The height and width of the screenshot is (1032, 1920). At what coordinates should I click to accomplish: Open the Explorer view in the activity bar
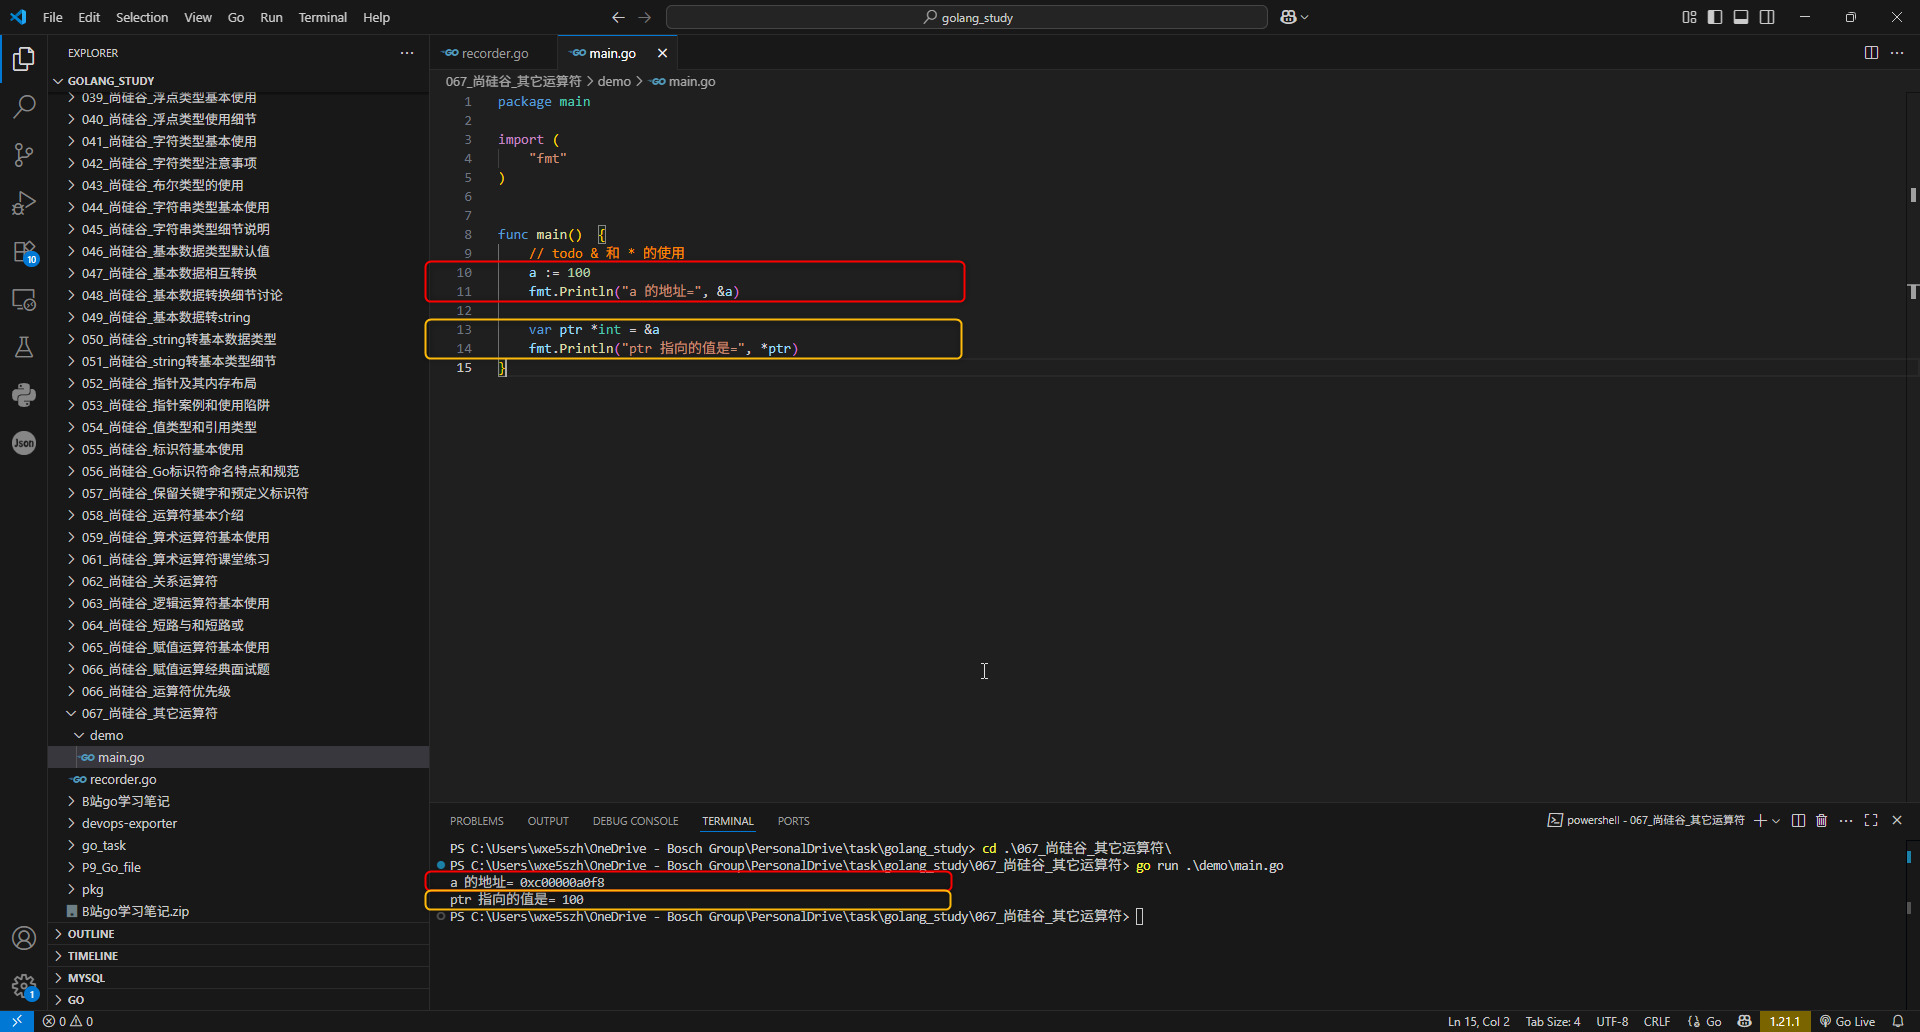[x=24, y=59]
